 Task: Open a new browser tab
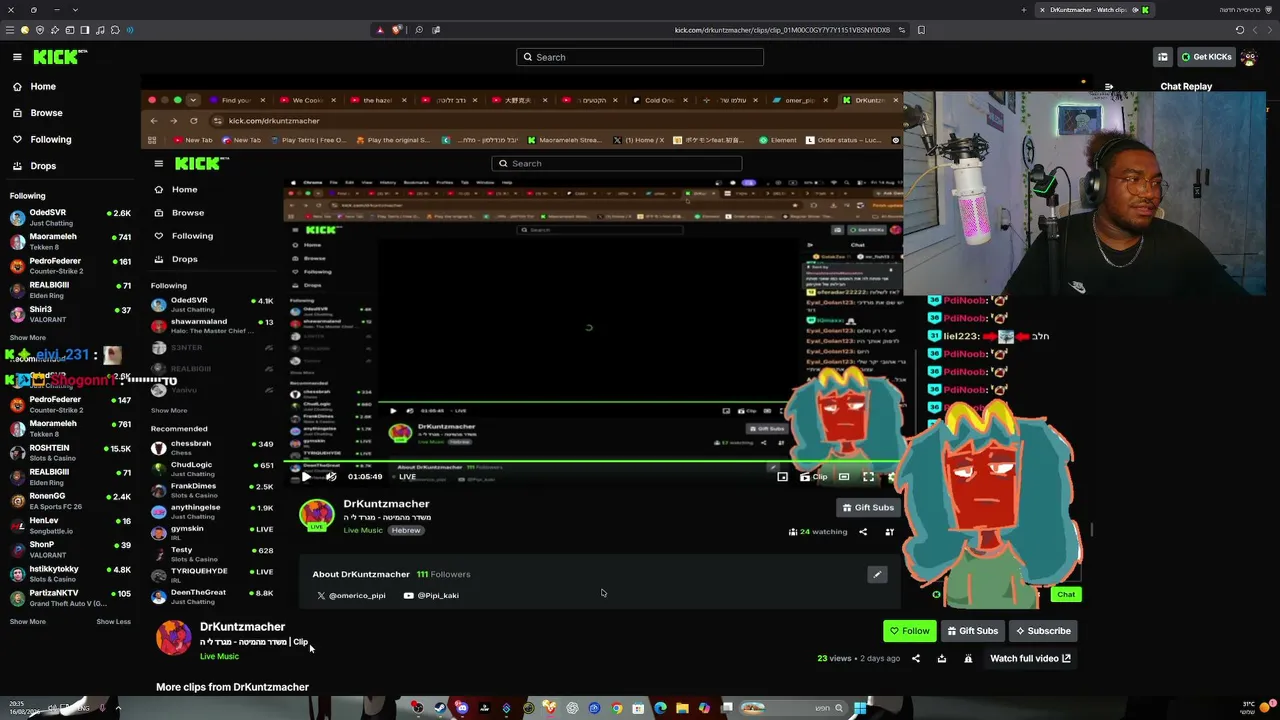(1023, 10)
